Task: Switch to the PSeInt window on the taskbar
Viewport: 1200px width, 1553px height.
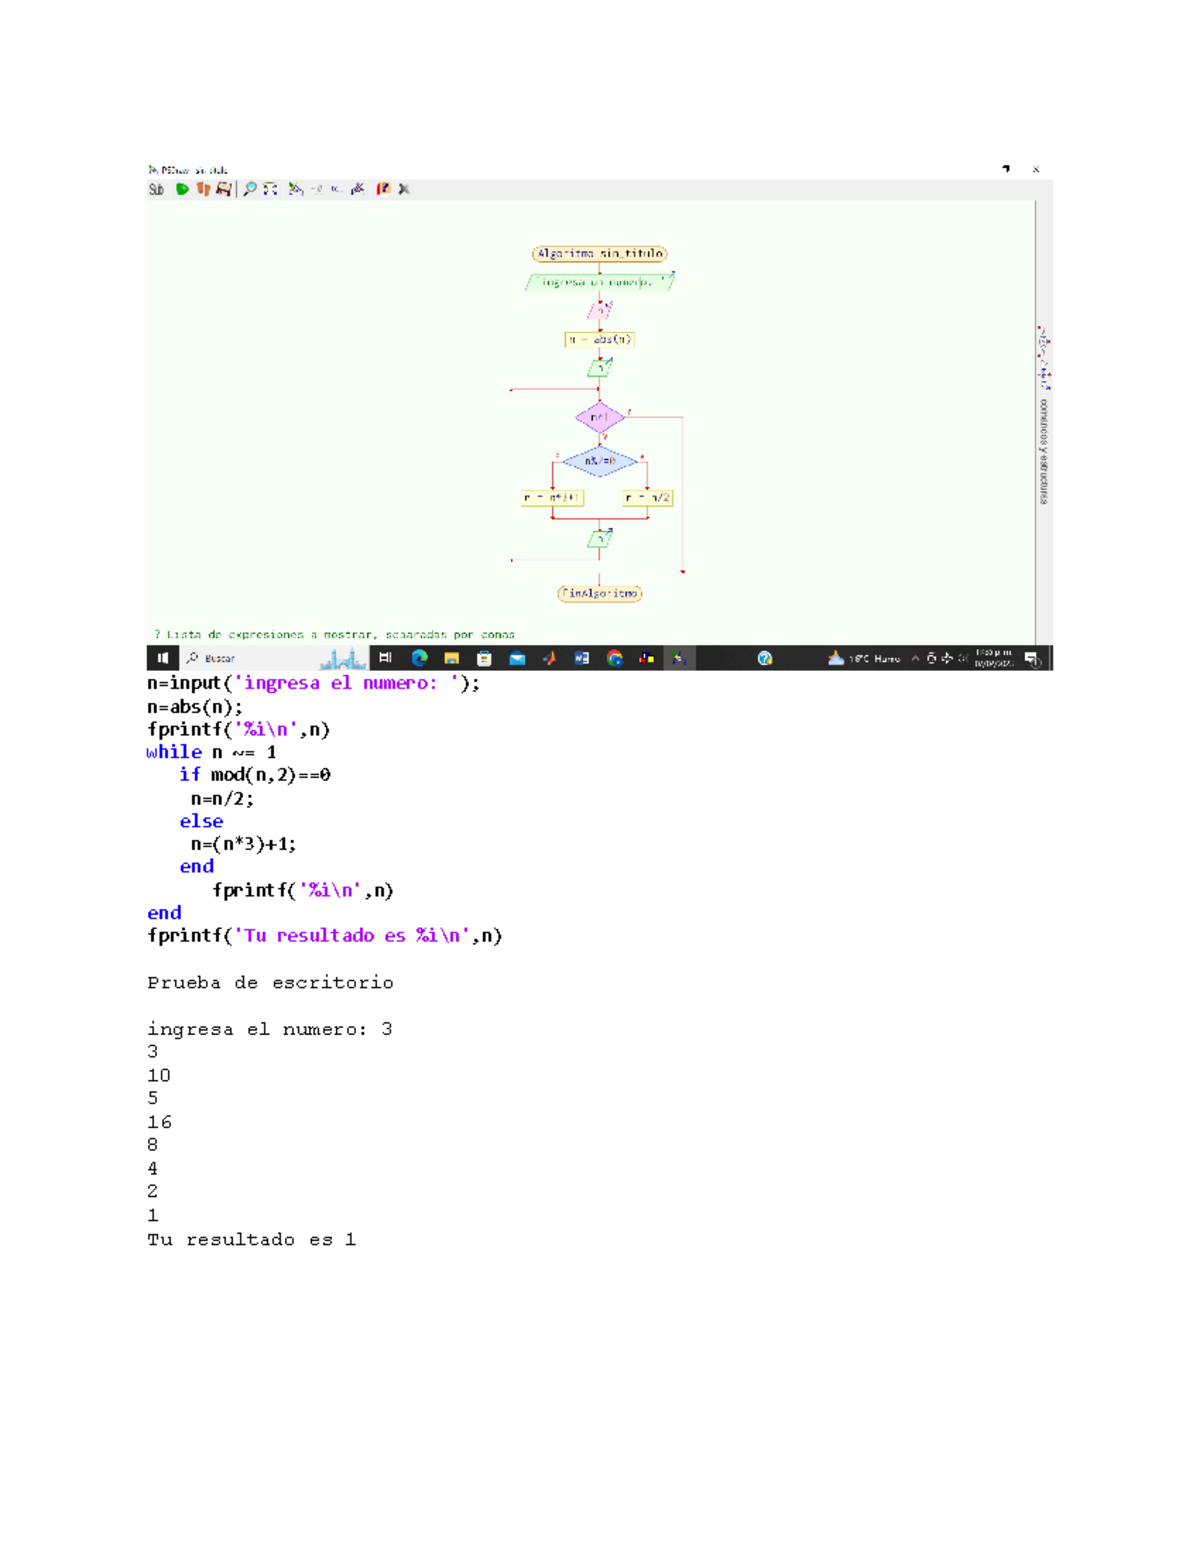Action: click(x=679, y=658)
